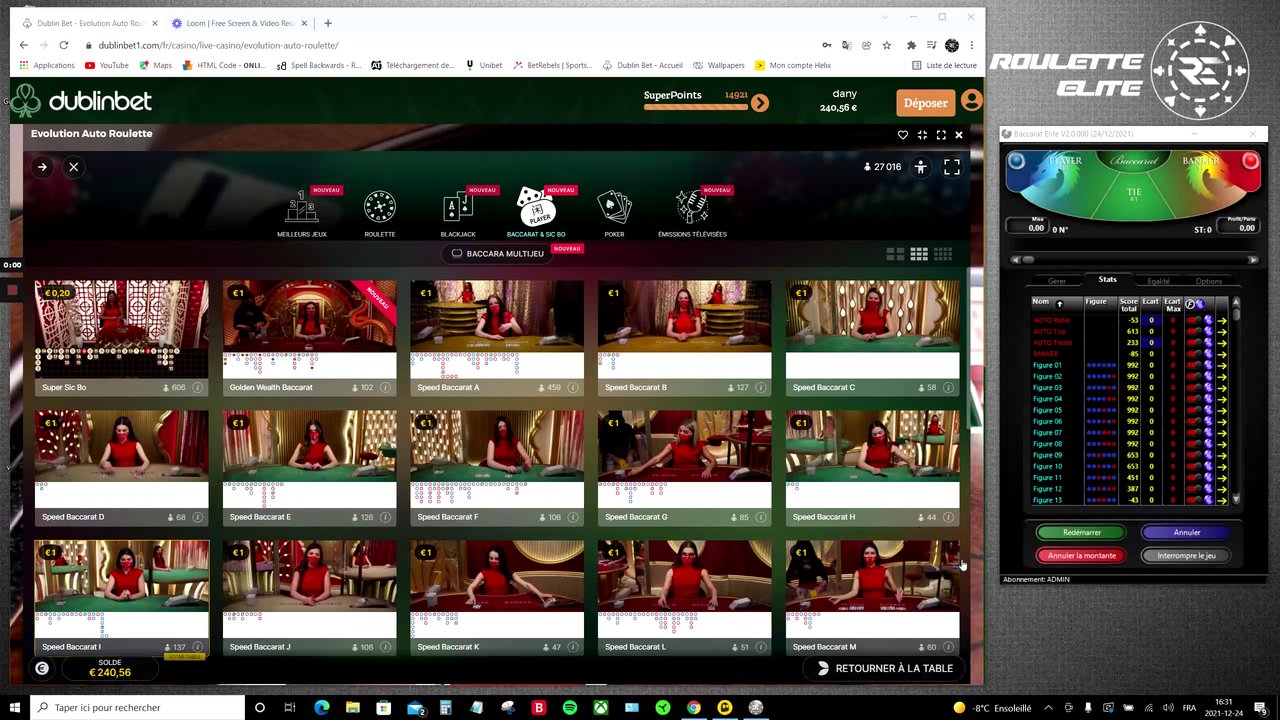Click the round person icon beside the player count

(x=920, y=167)
